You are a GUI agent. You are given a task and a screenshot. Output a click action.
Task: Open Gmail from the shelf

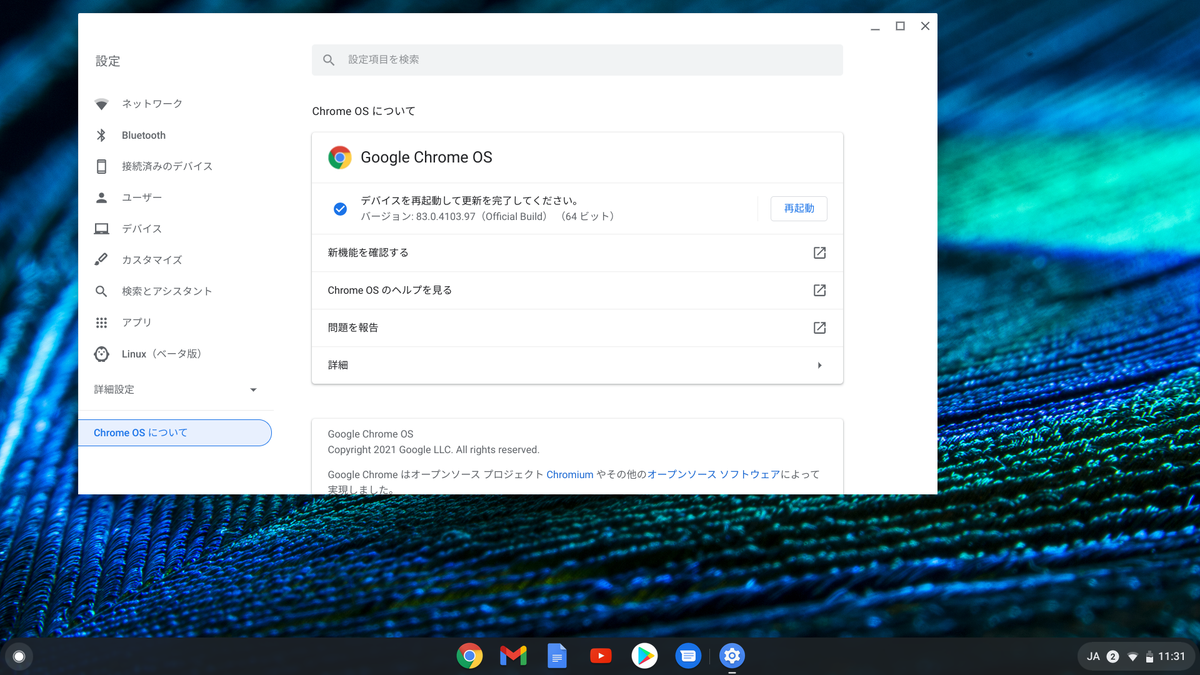pyautogui.click(x=513, y=656)
